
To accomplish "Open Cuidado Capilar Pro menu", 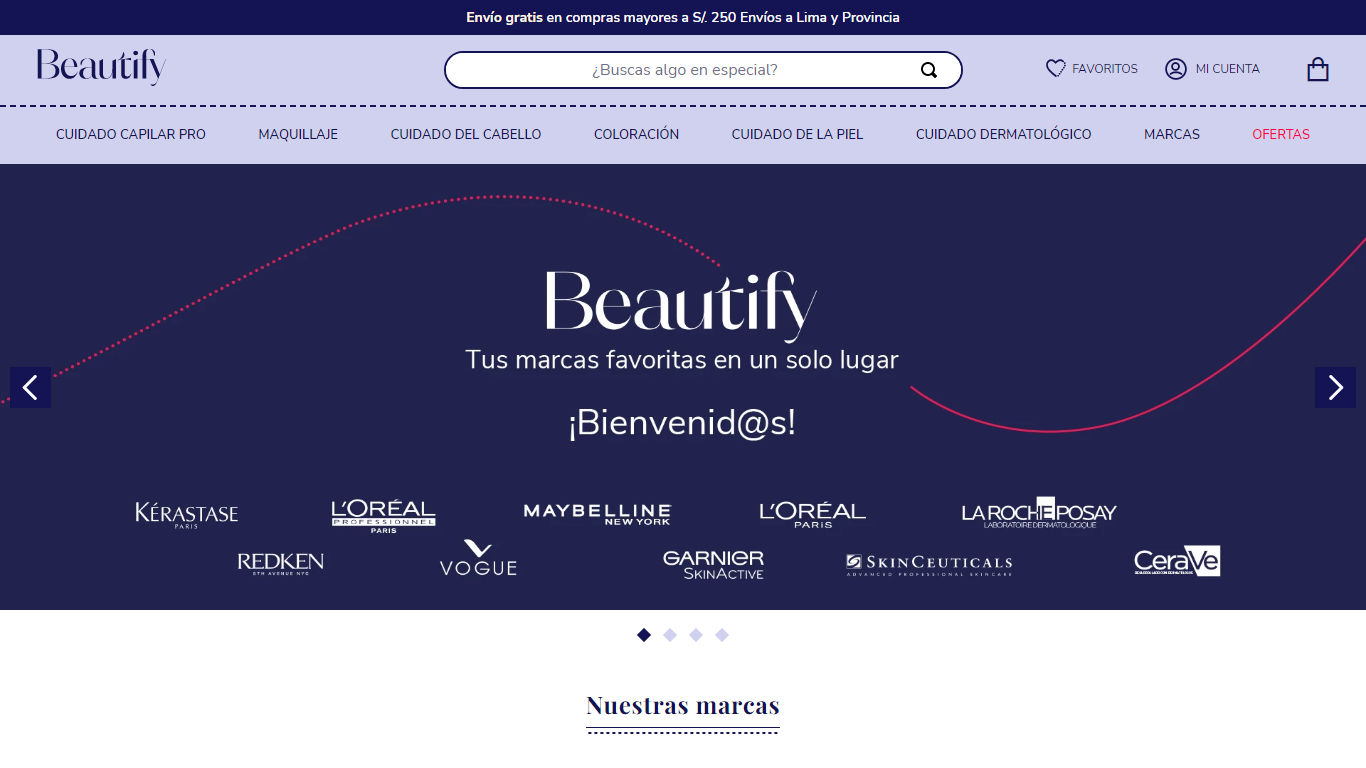I will coord(131,134).
